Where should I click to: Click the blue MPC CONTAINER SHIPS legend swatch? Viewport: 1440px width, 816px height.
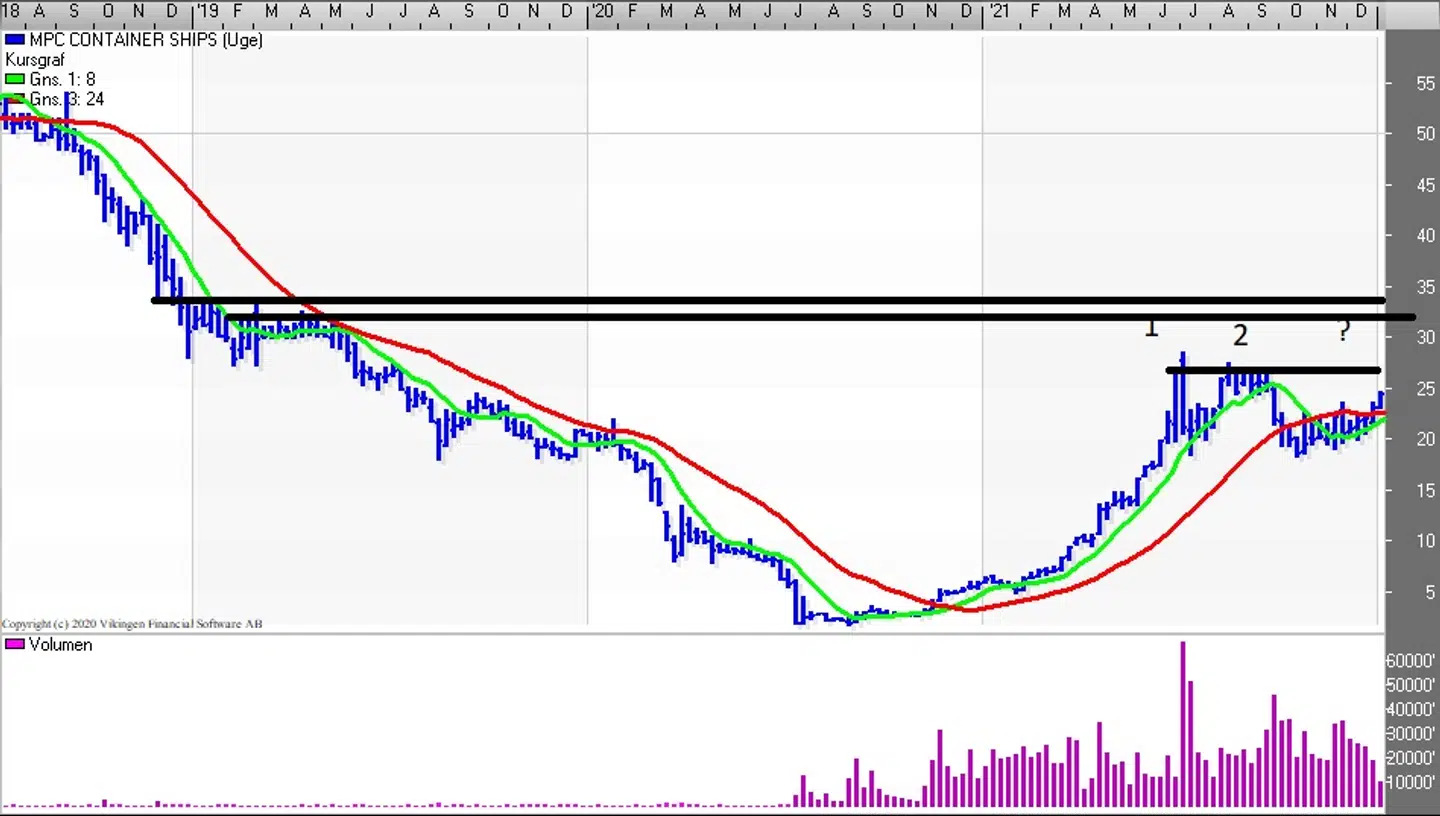[15, 41]
